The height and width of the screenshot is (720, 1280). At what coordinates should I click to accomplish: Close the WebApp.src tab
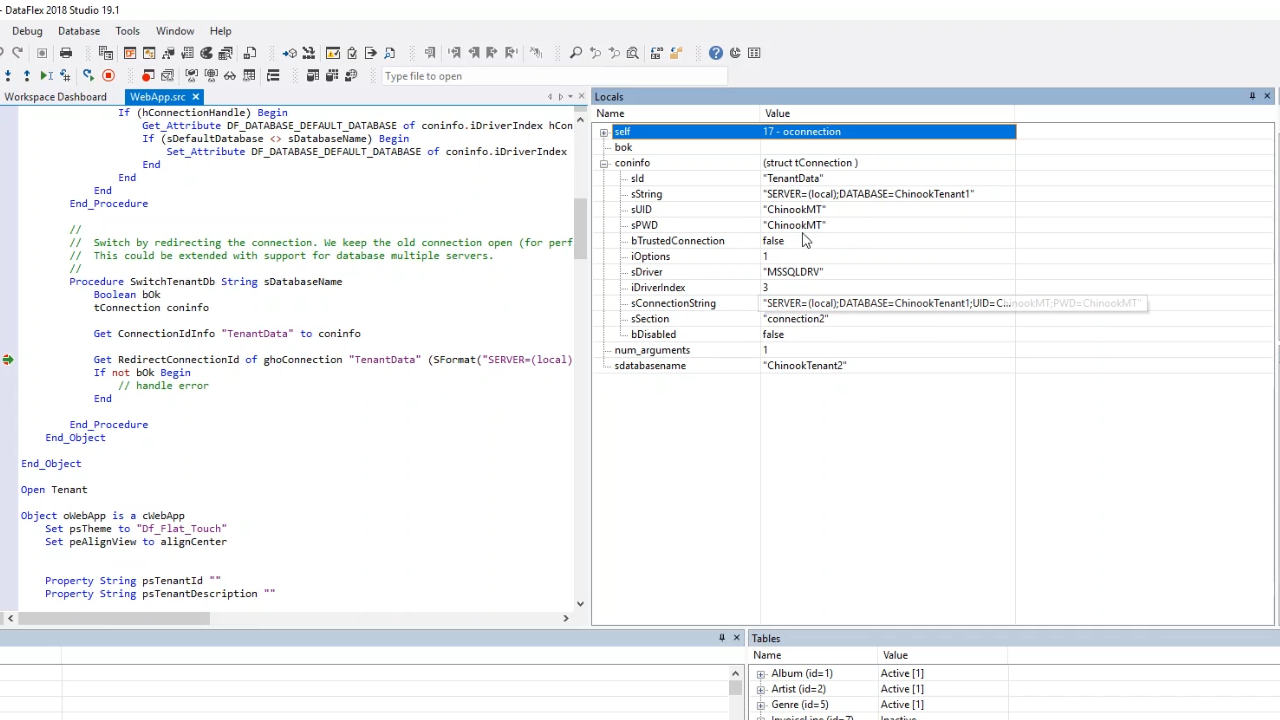pos(196,97)
